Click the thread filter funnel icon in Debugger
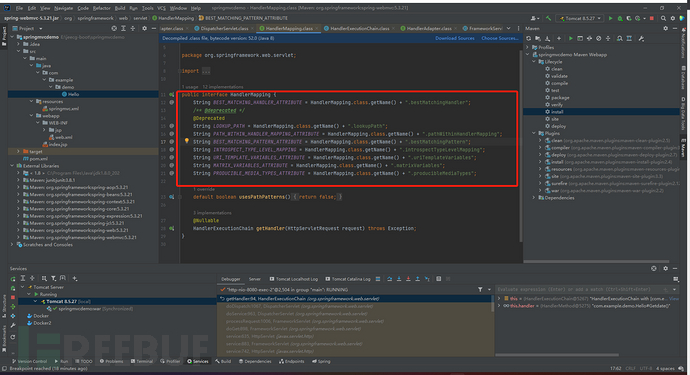This screenshot has width=690, height=375. pyautogui.click(x=480, y=290)
